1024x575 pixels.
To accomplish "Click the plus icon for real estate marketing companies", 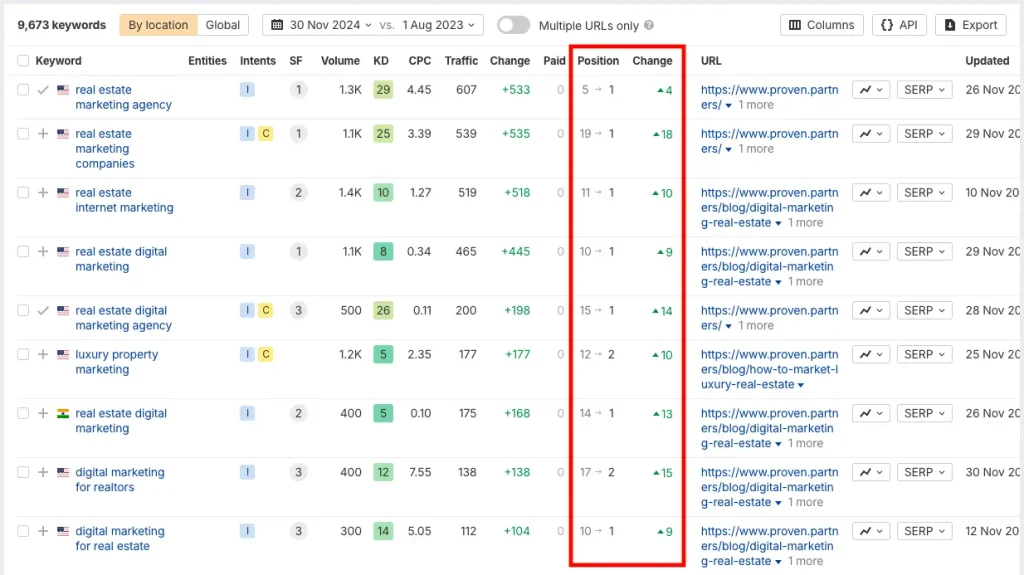I will pyautogui.click(x=43, y=133).
